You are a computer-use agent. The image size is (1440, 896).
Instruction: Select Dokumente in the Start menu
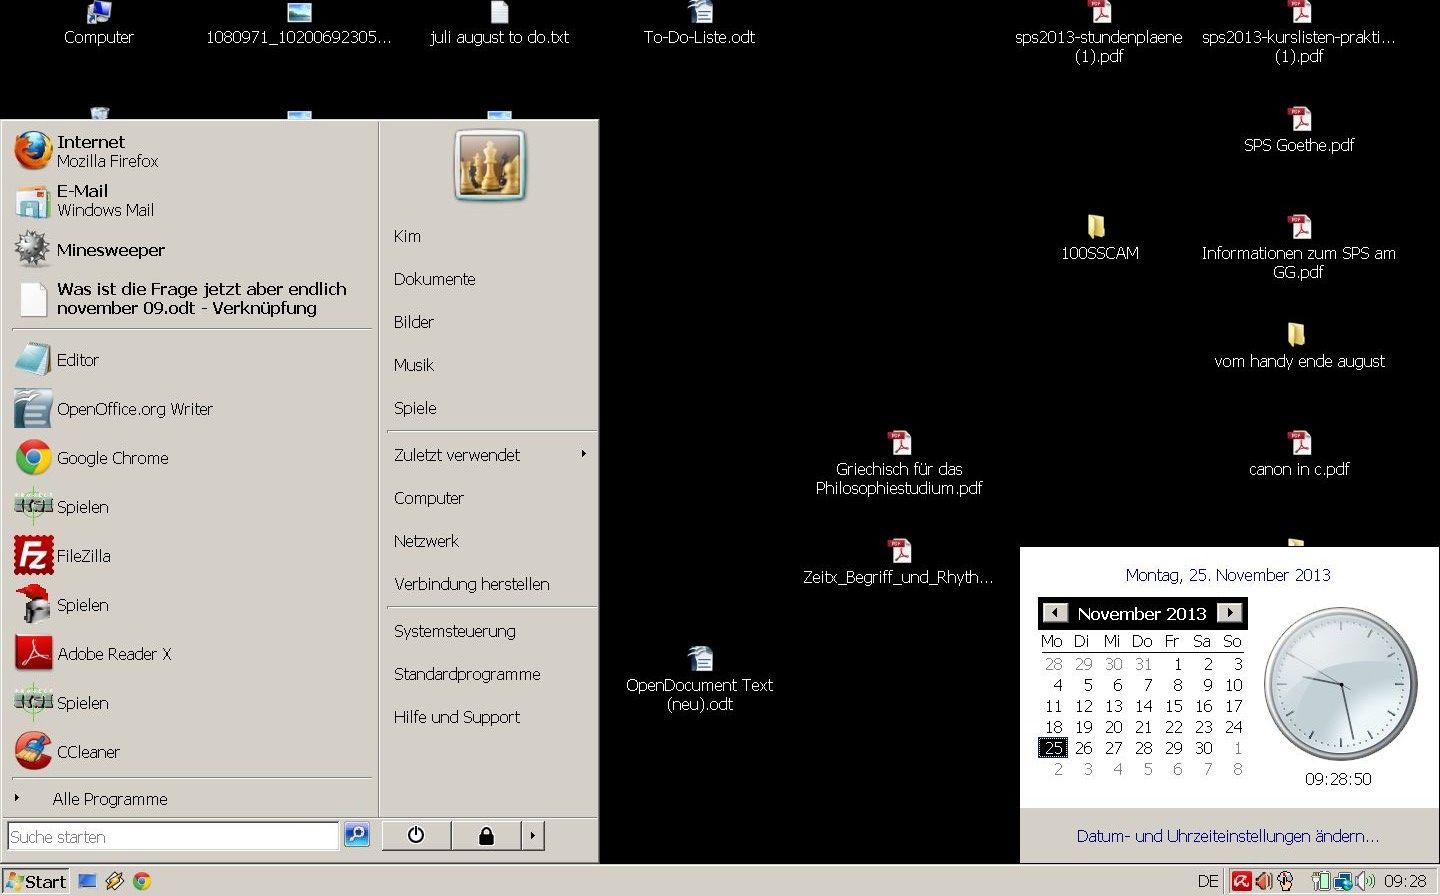coord(434,279)
